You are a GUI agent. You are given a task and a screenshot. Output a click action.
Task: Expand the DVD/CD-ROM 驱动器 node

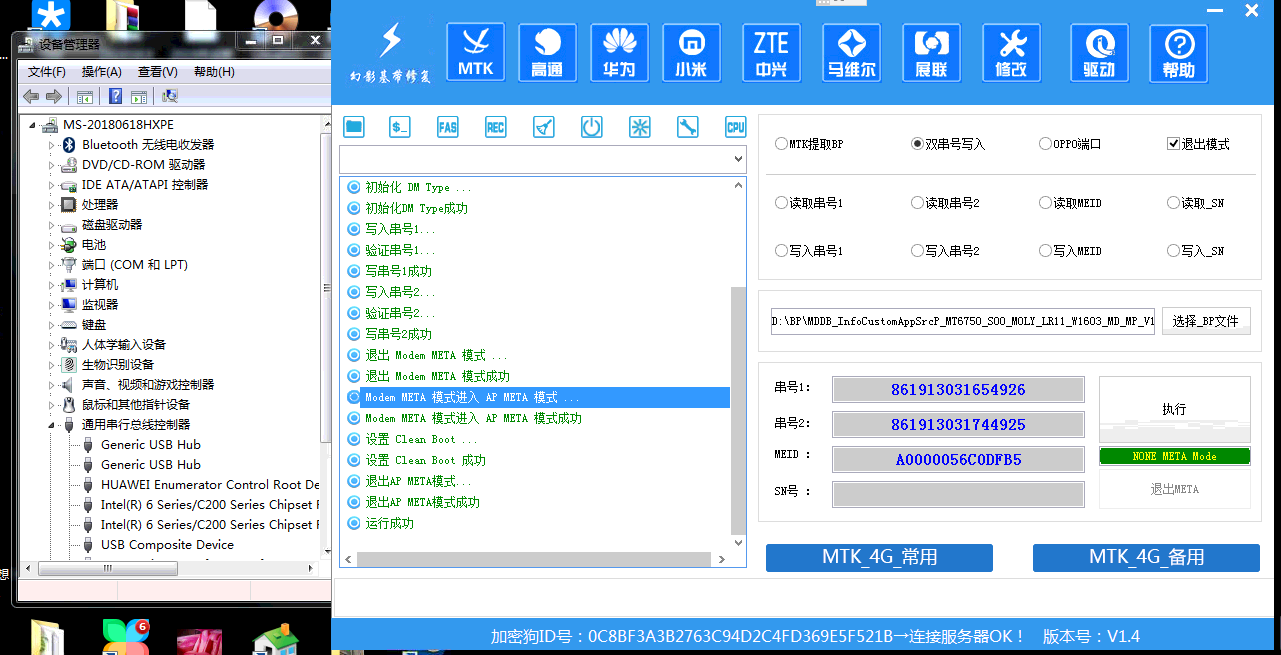click(52, 165)
